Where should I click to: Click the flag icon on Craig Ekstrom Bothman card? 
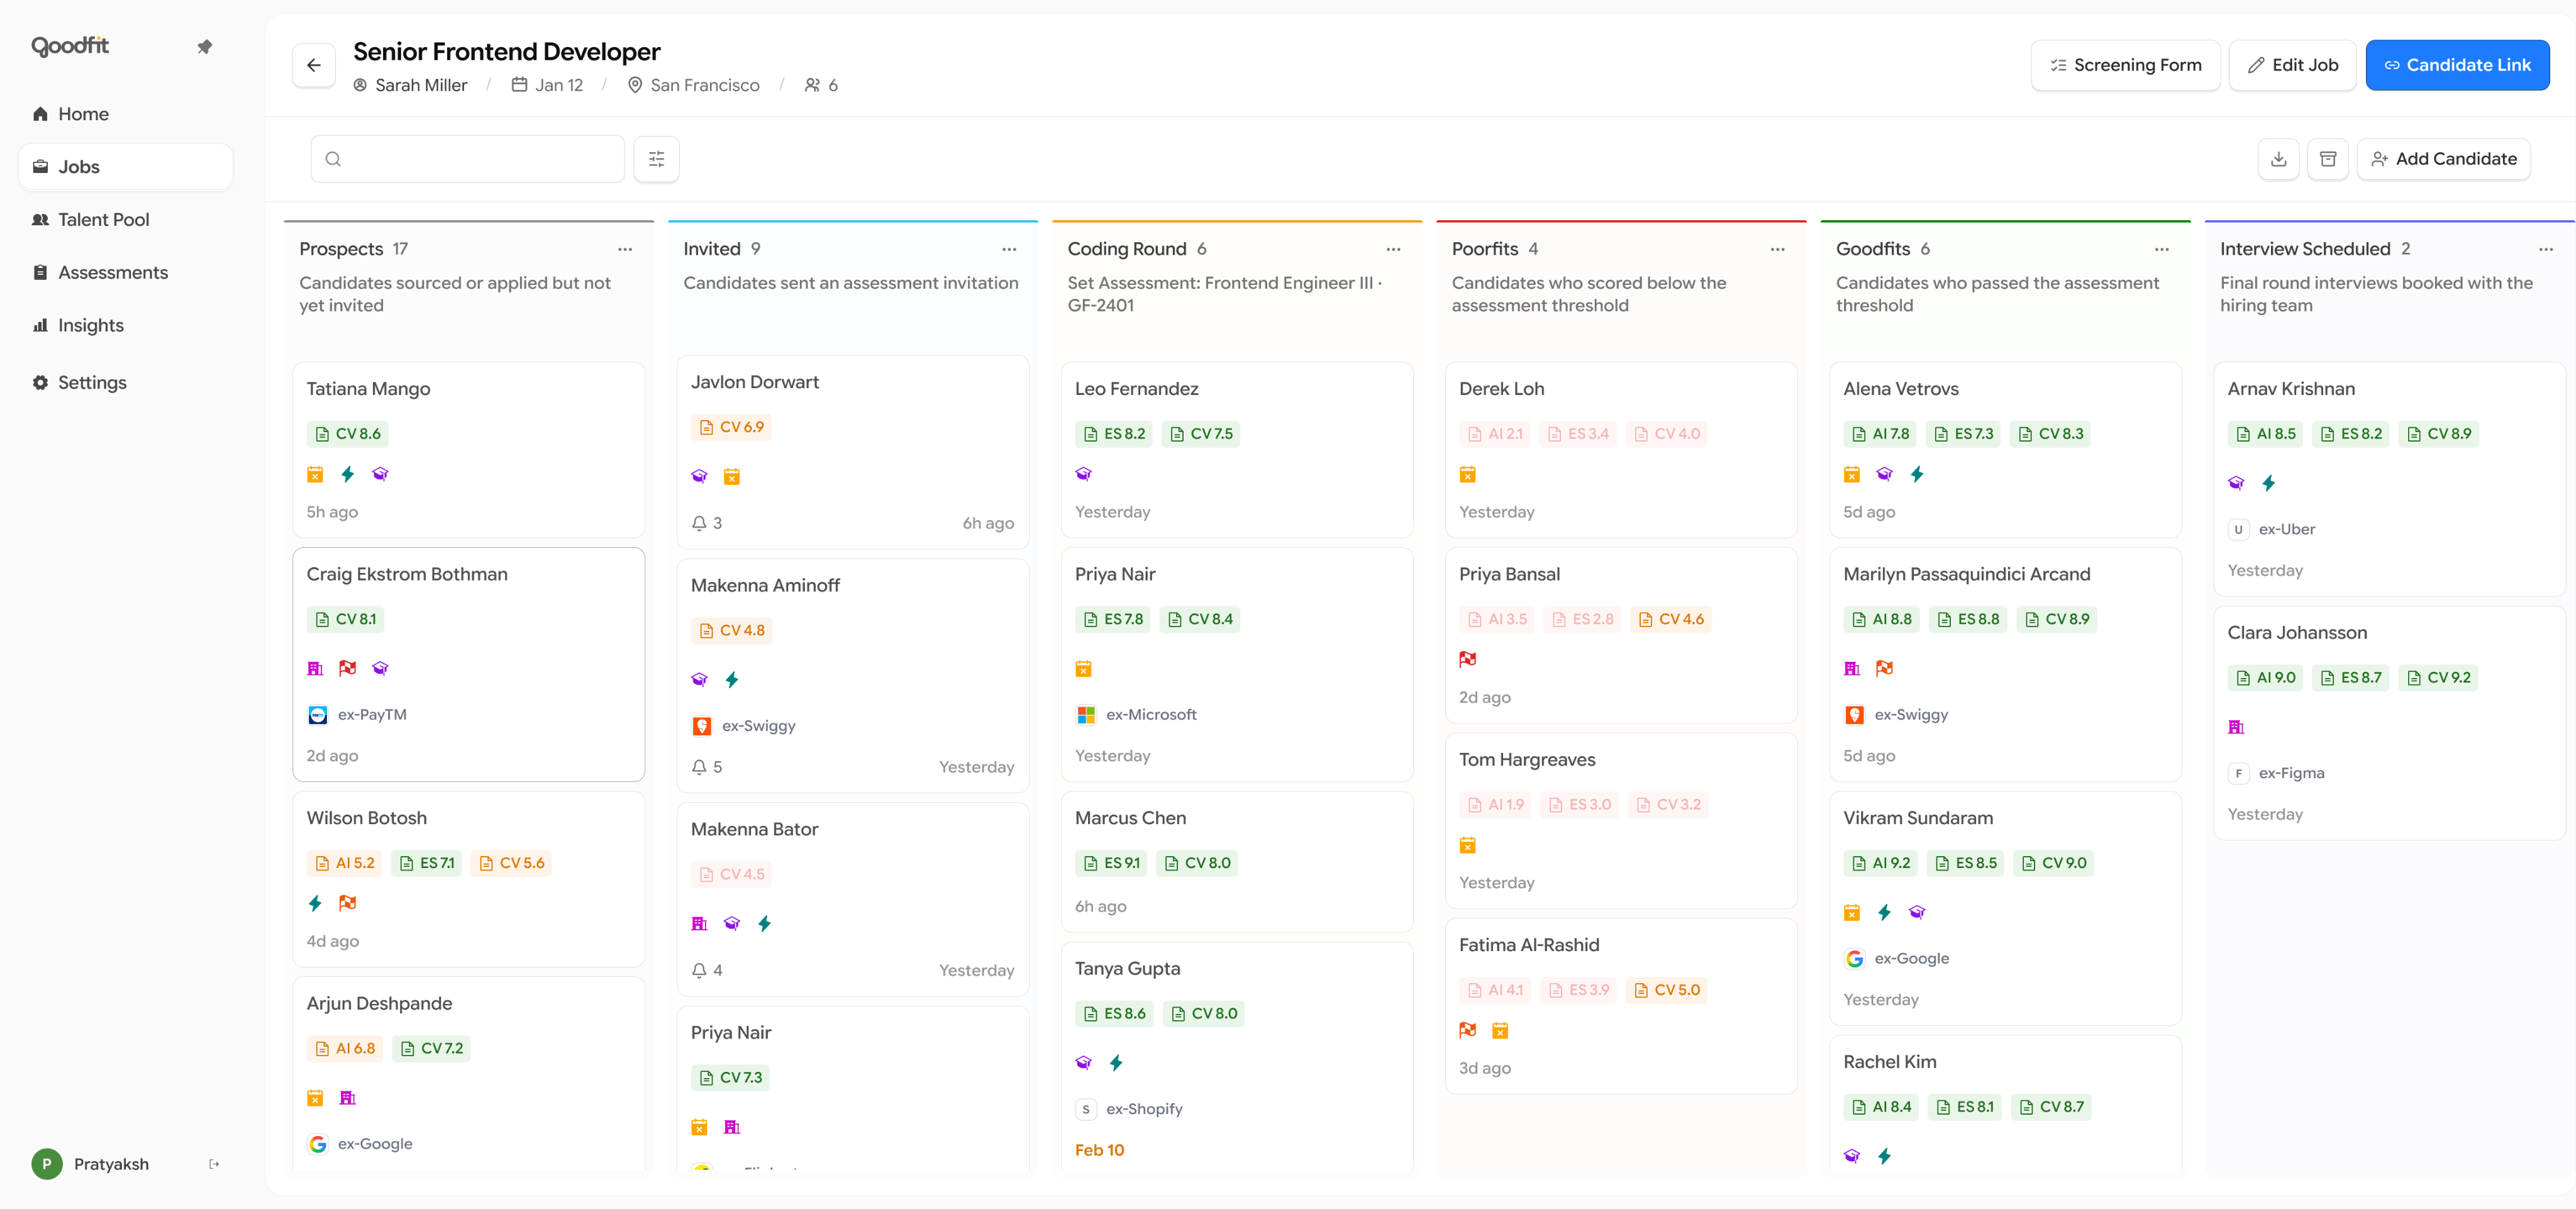347,668
